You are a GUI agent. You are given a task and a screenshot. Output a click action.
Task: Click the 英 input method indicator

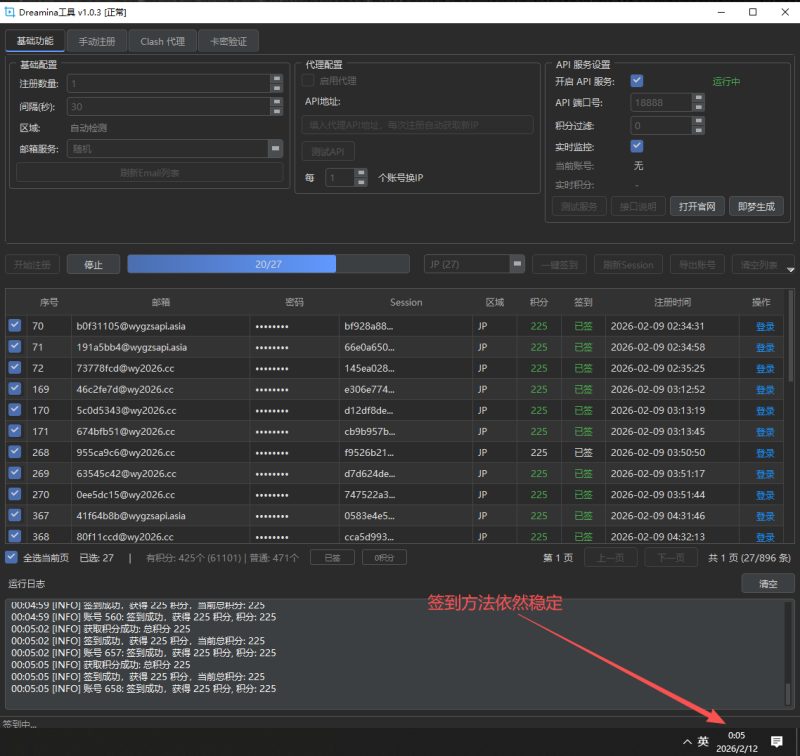[x=703, y=741]
